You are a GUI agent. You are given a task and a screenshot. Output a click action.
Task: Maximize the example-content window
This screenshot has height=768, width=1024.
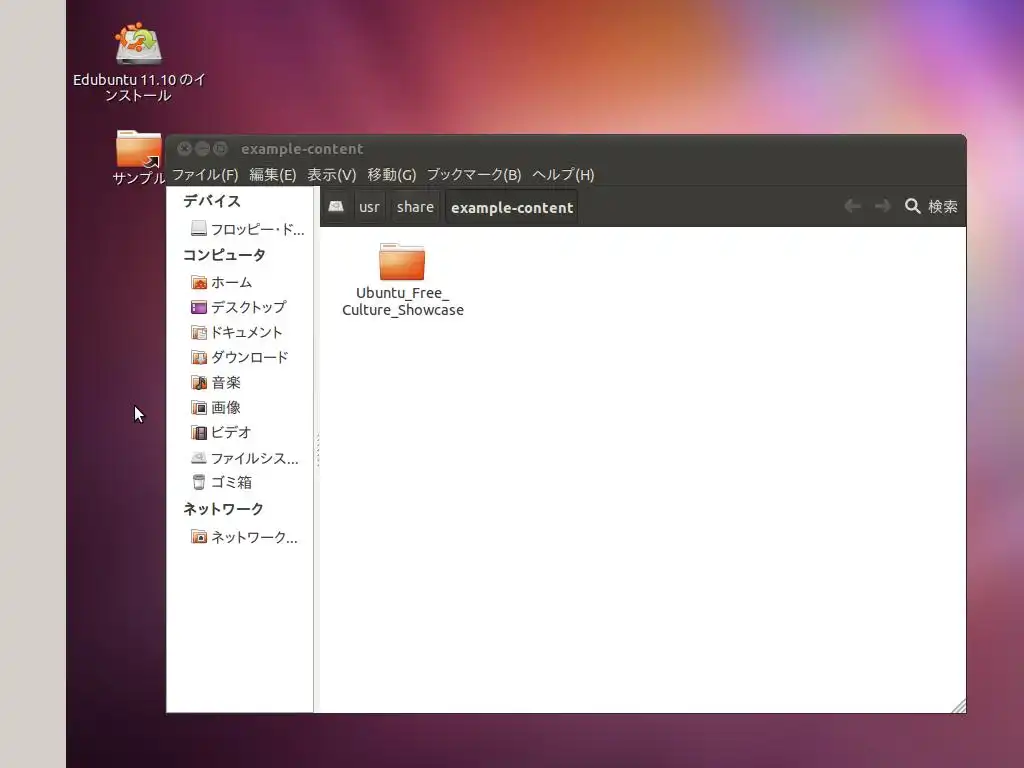(221, 148)
